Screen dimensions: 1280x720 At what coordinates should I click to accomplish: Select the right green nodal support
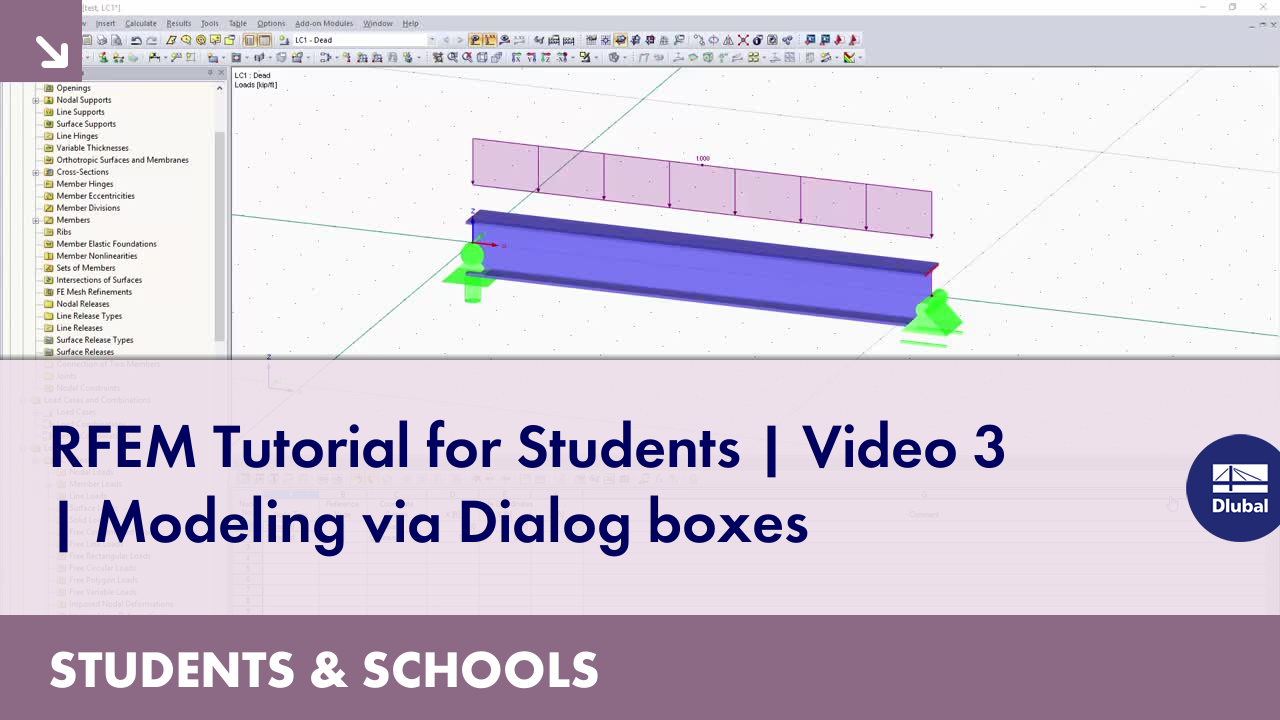tap(932, 316)
